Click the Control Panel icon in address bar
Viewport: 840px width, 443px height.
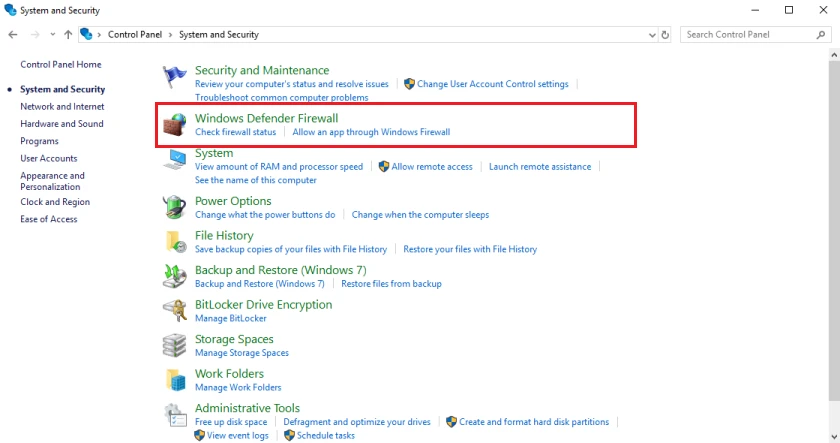click(x=86, y=34)
